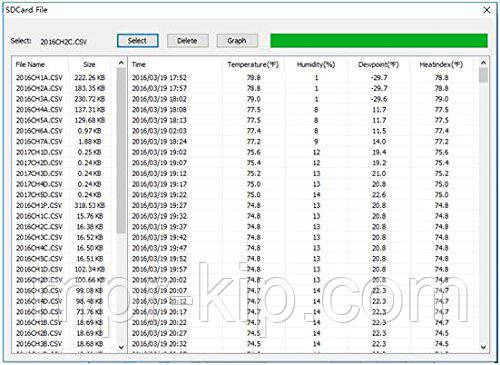Click the green progress bar
The image size is (500, 365).
coord(379,41)
